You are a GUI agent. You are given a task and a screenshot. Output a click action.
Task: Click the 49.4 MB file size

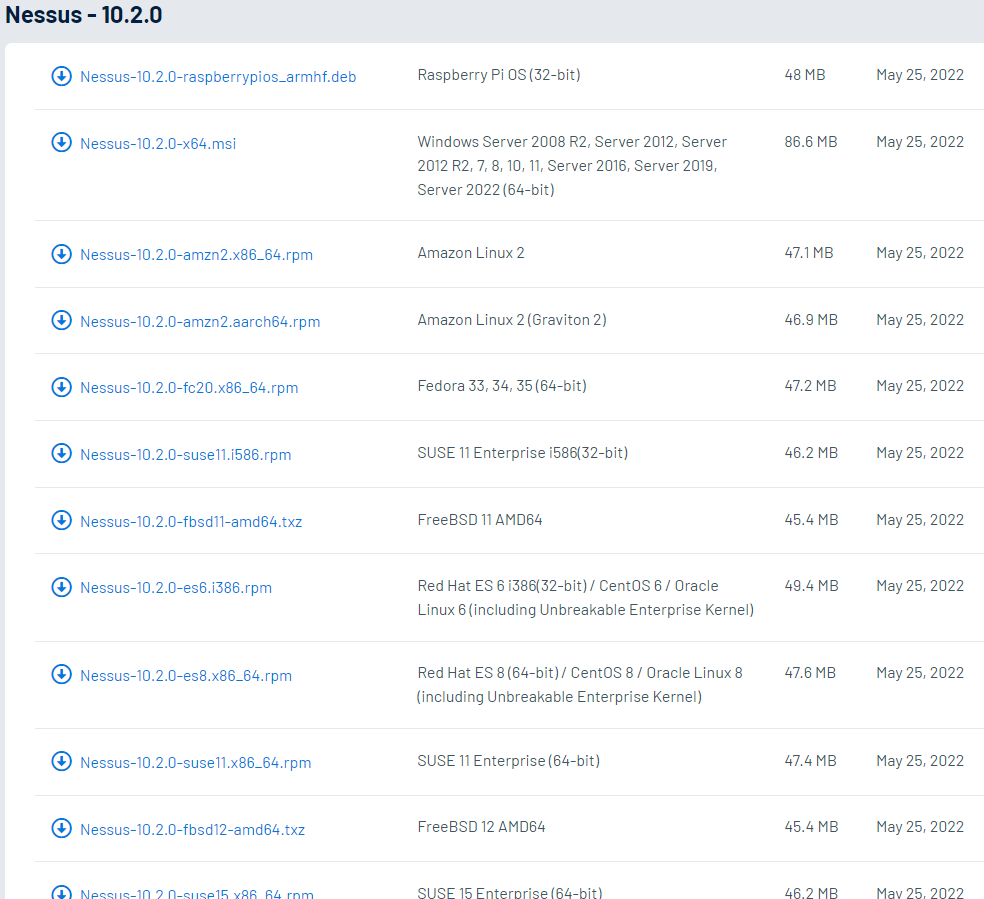tap(811, 586)
